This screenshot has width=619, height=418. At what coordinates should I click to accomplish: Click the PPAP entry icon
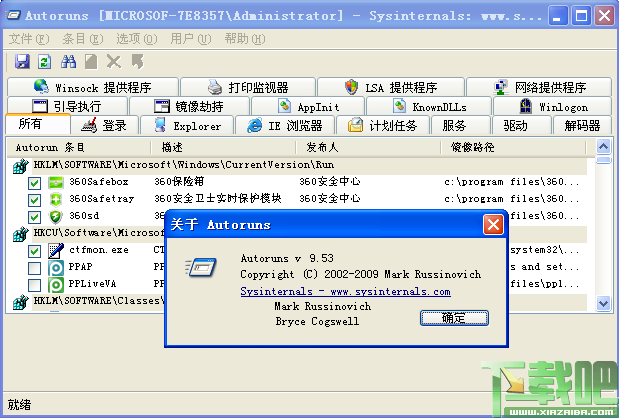56,267
